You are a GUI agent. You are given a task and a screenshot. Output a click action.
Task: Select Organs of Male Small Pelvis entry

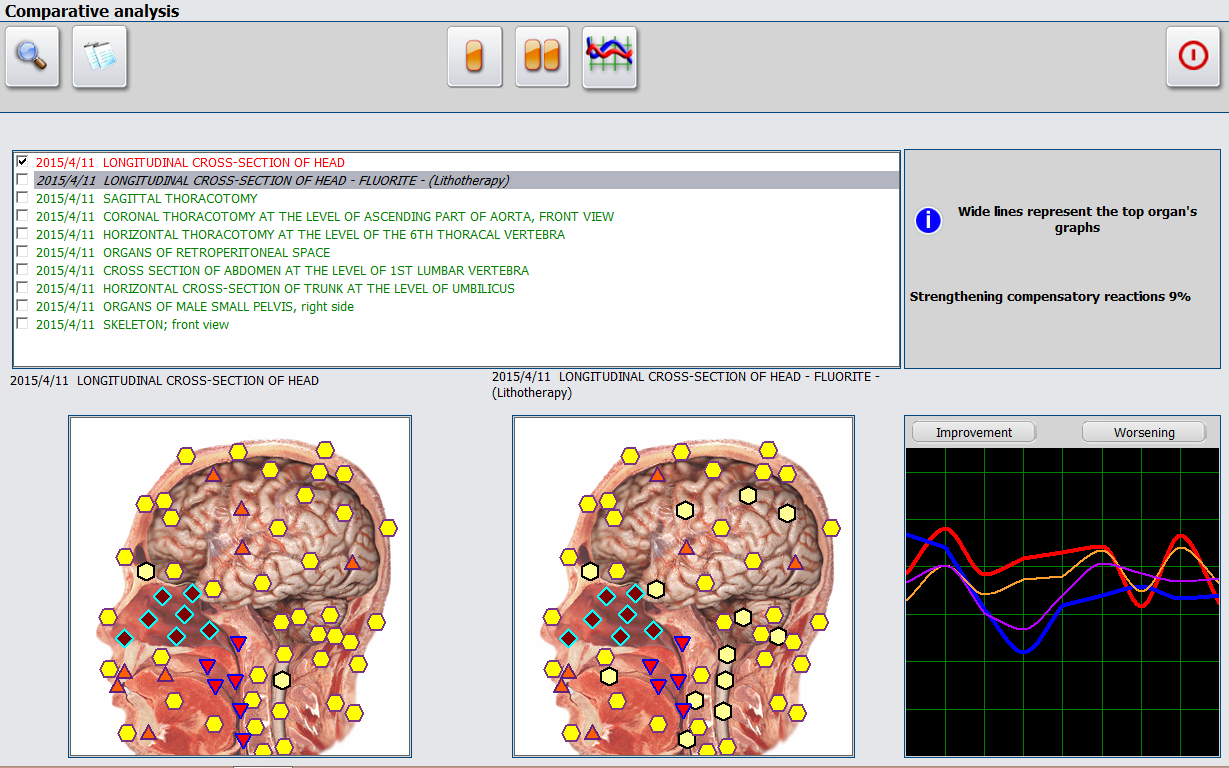[228, 307]
